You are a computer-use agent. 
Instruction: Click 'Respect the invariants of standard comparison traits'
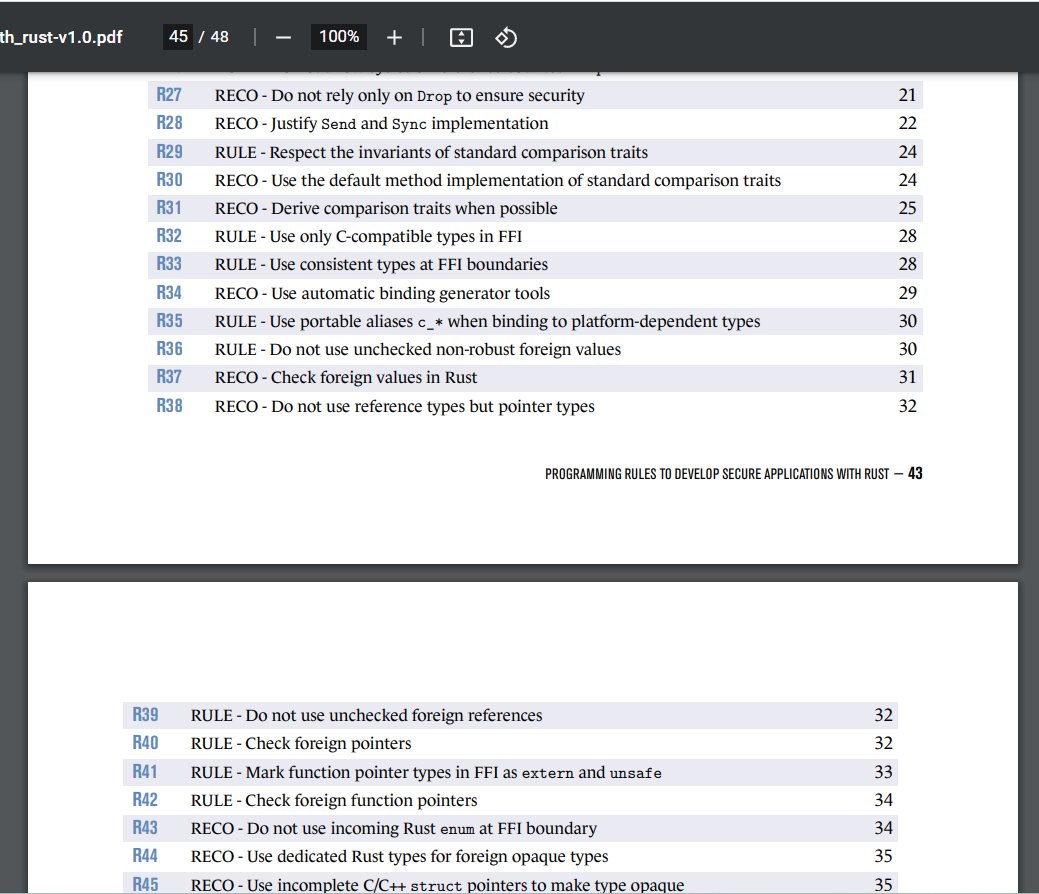[431, 152]
